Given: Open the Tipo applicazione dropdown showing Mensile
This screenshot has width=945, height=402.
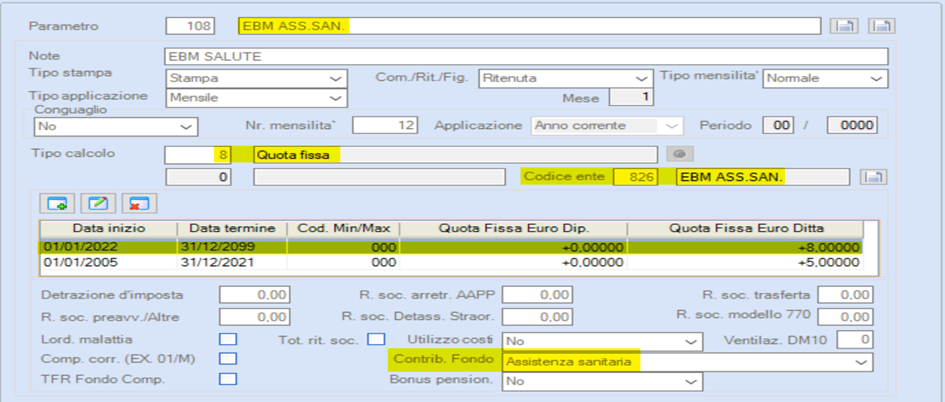Looking at the screenshot, I should click(257, 97).
